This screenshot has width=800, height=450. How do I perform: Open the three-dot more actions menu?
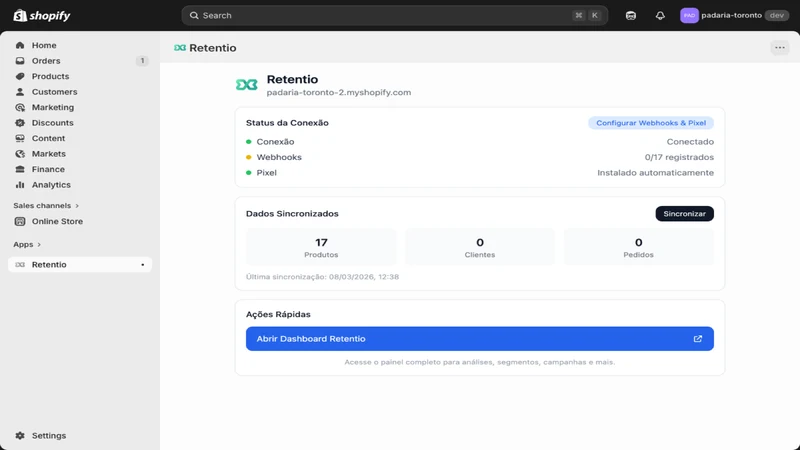(x=780, y=47)
